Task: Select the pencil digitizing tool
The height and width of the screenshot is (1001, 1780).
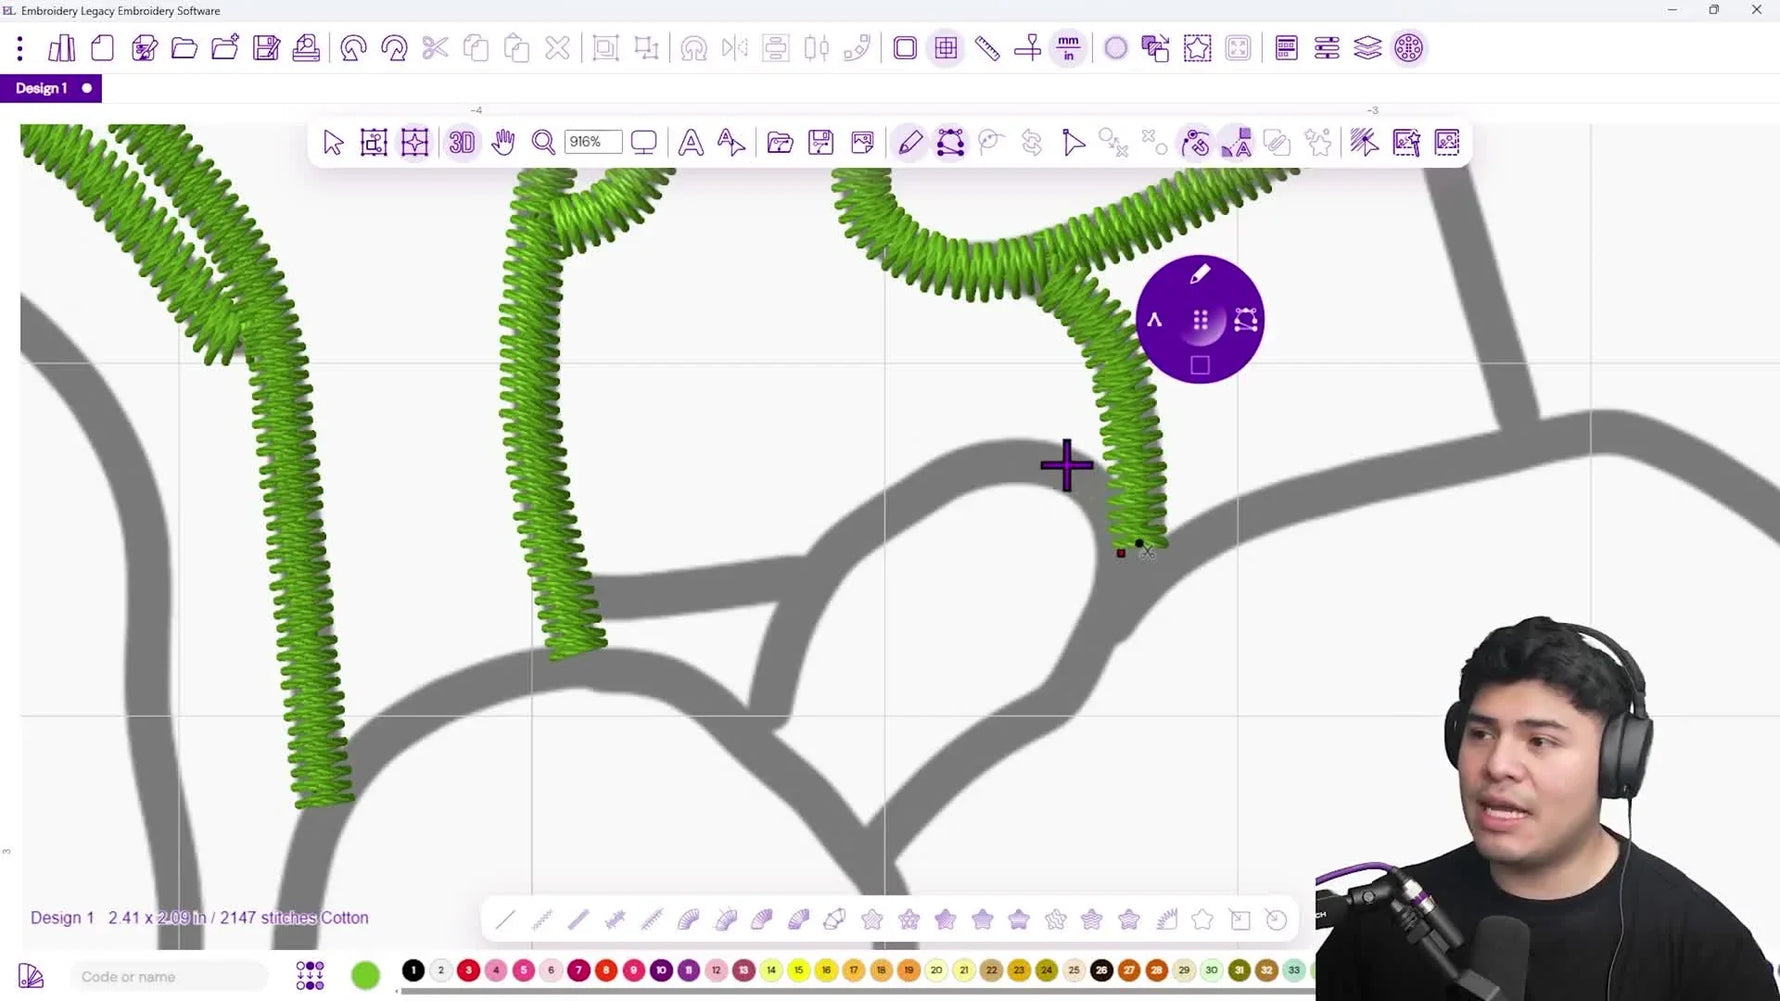Action: [909, 142]
